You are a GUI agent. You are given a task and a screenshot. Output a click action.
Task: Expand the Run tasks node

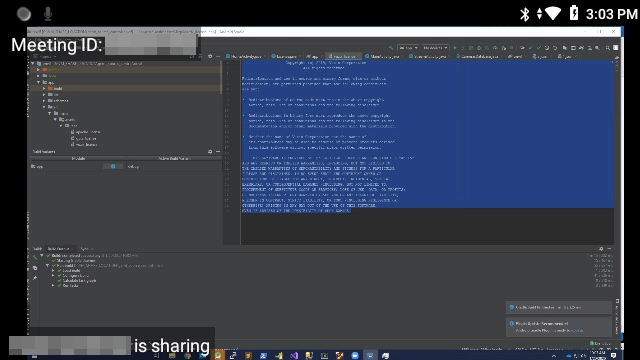point(53,286)
